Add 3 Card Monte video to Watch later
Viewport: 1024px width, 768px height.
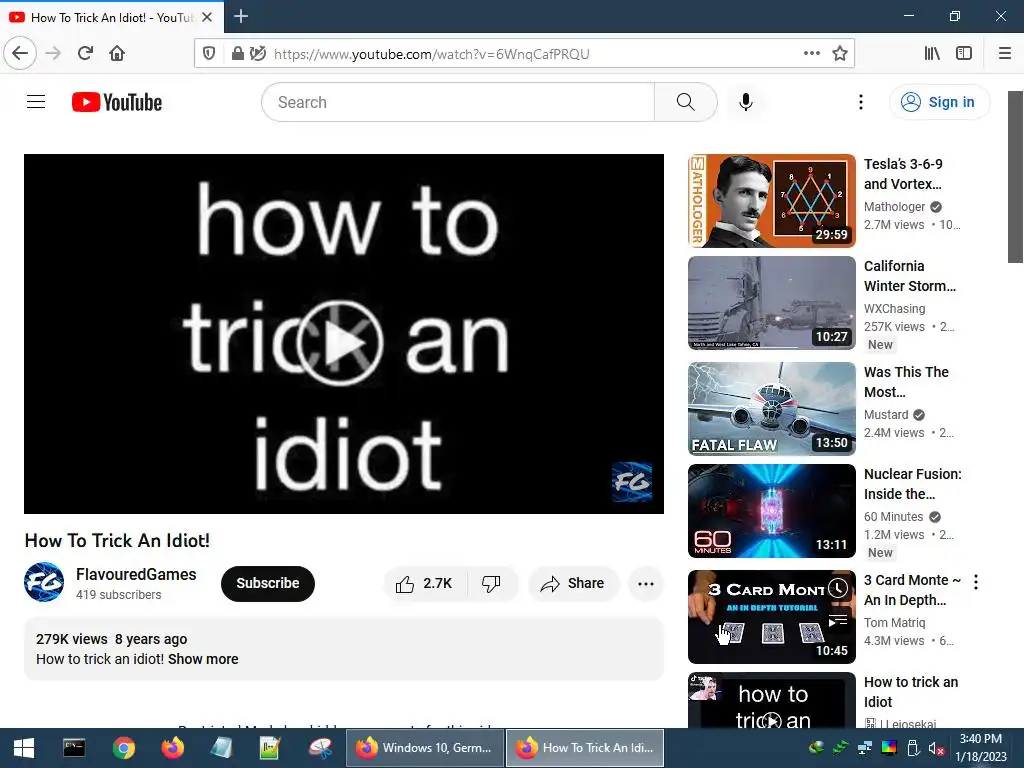pos(838,588)
